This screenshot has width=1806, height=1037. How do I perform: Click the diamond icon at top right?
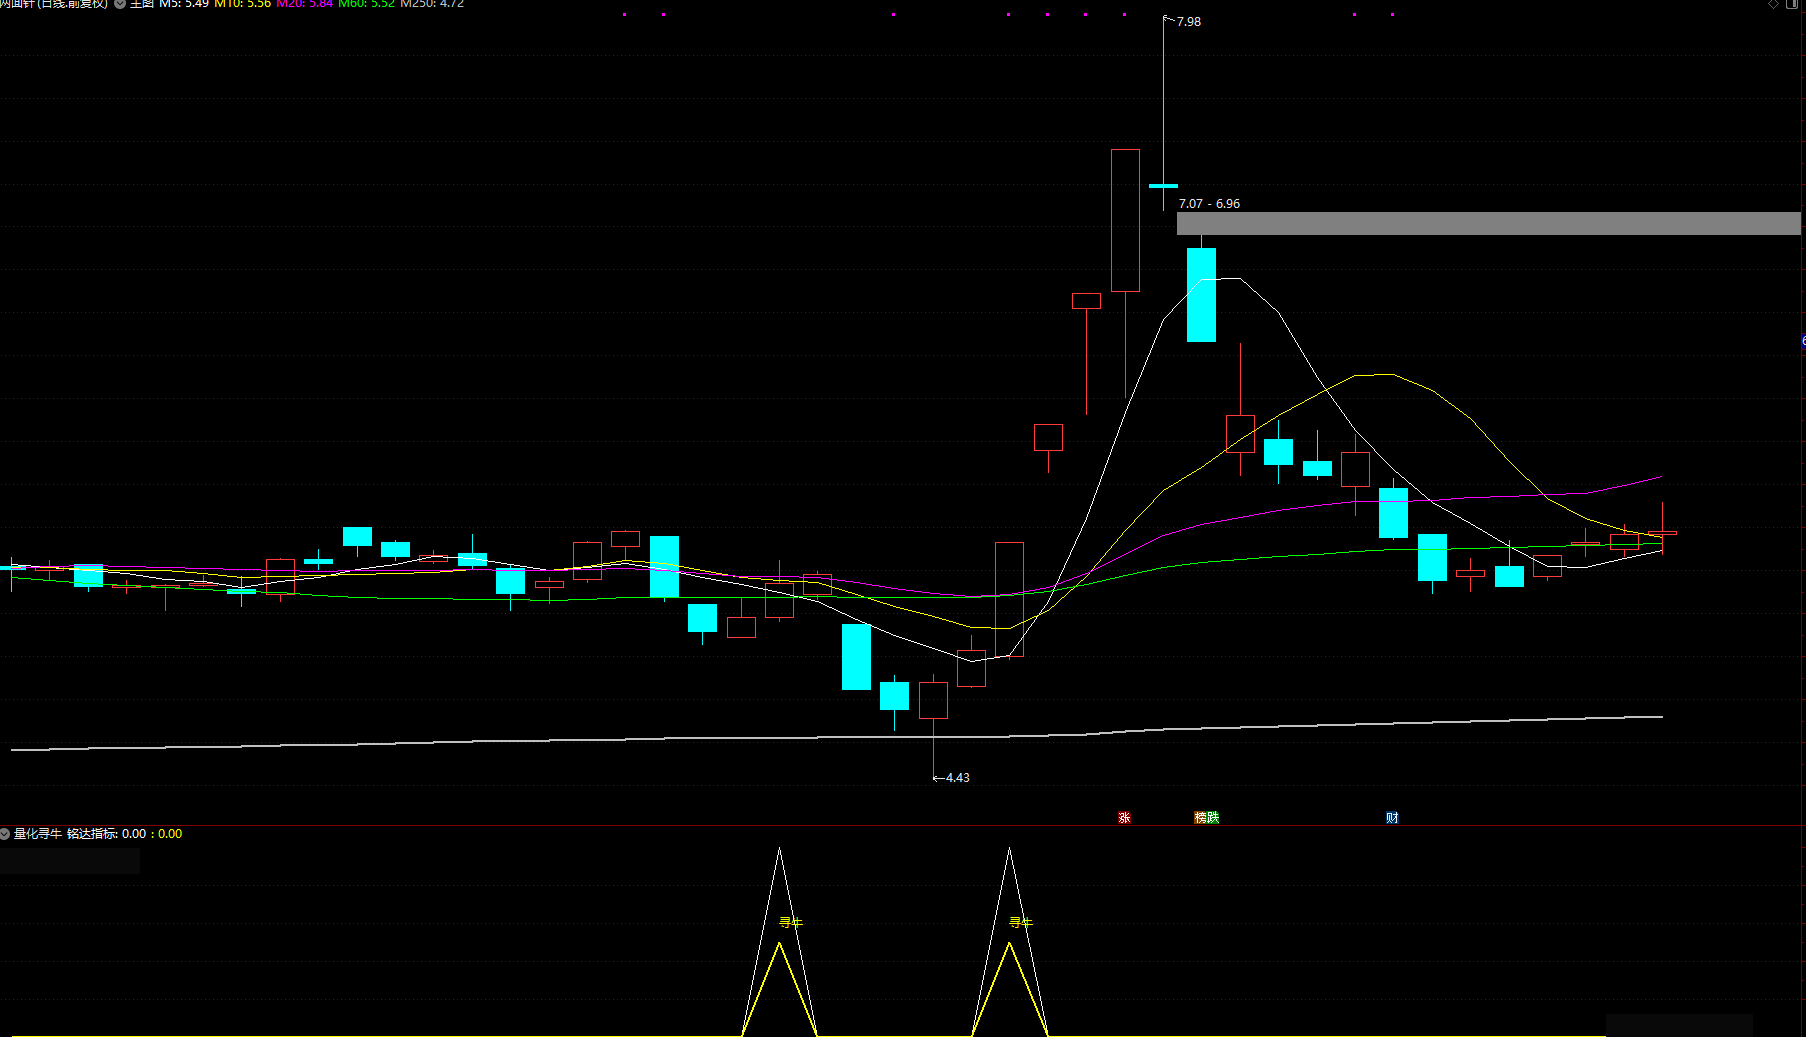[x=1773, y=4]
